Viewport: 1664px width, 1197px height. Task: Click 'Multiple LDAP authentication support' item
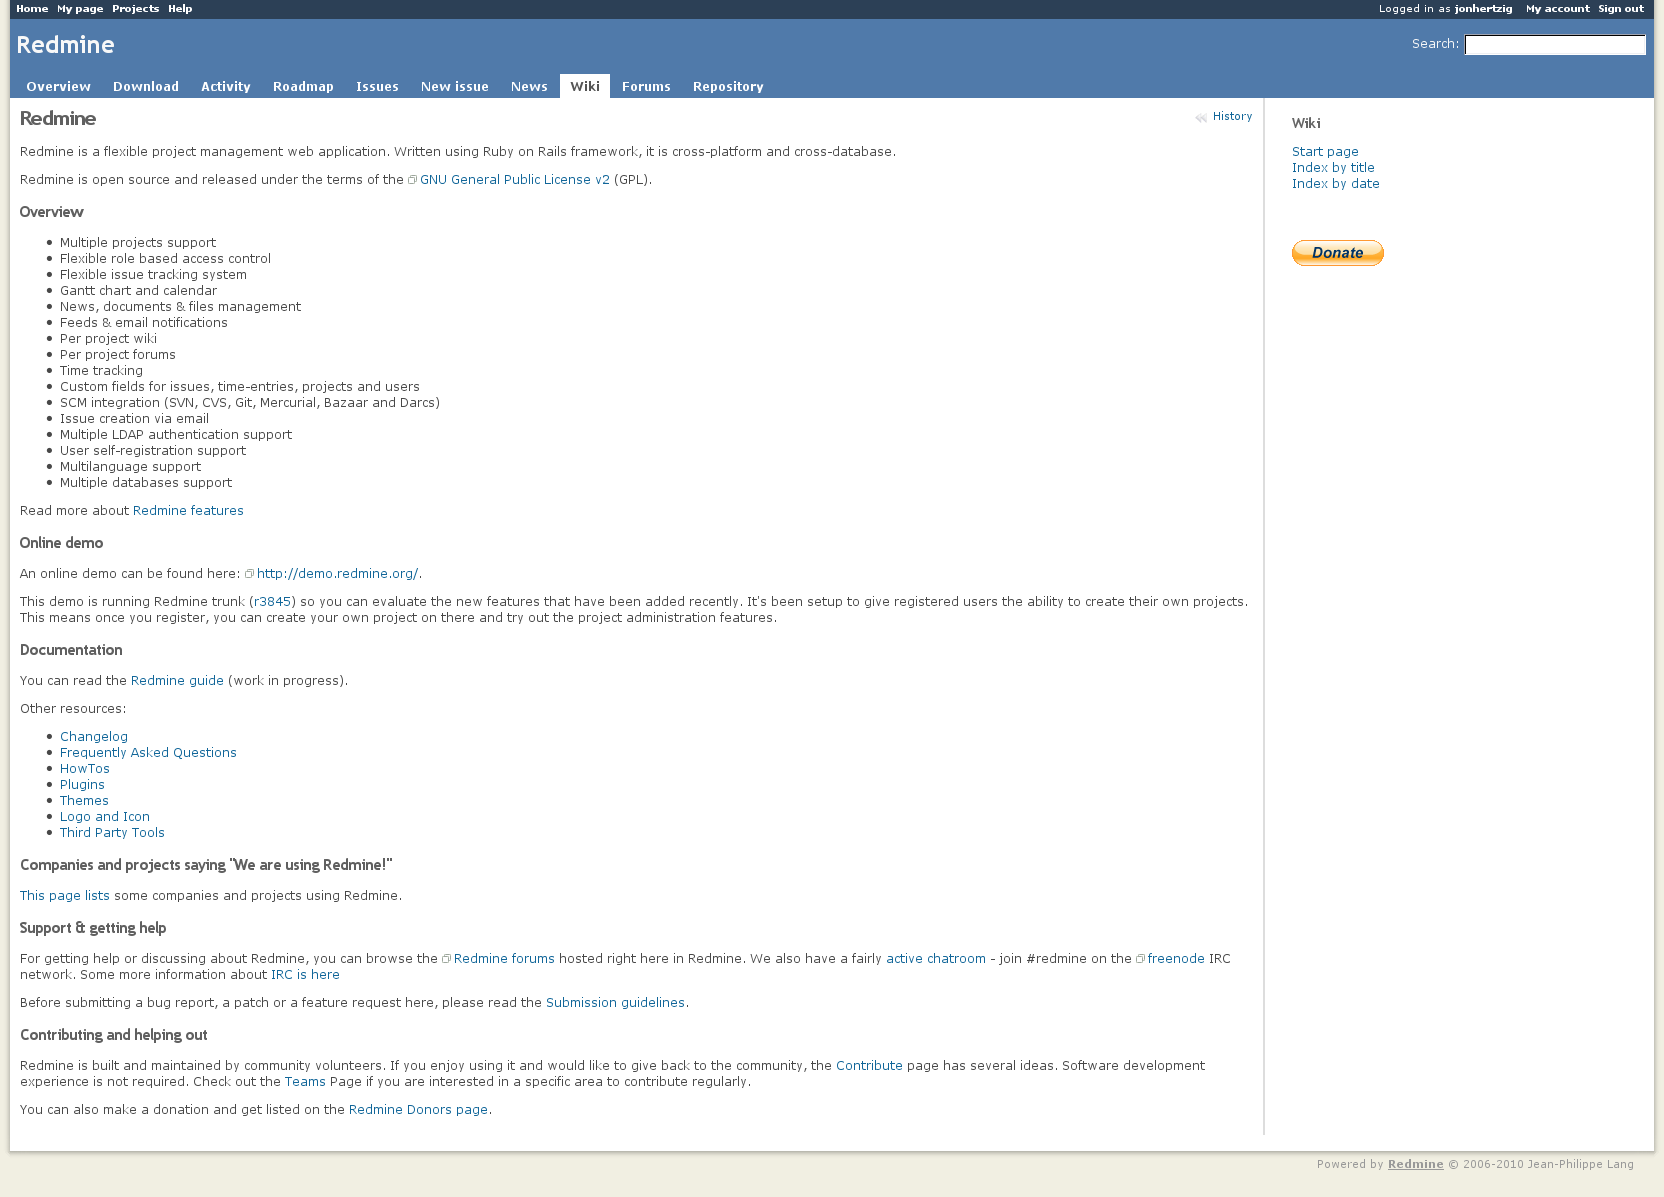pyautogui.click(x=176, y=435)
